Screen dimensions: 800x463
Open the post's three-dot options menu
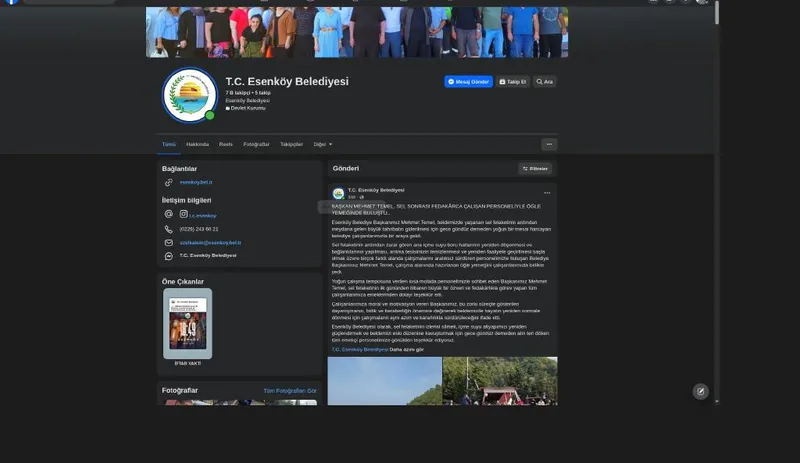[x=547, y=193]
